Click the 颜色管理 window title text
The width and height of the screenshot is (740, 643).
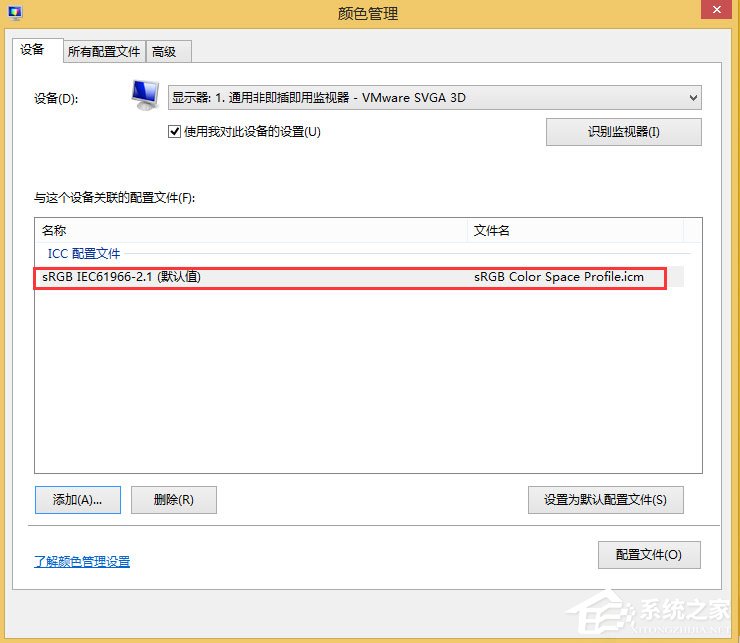369,13
